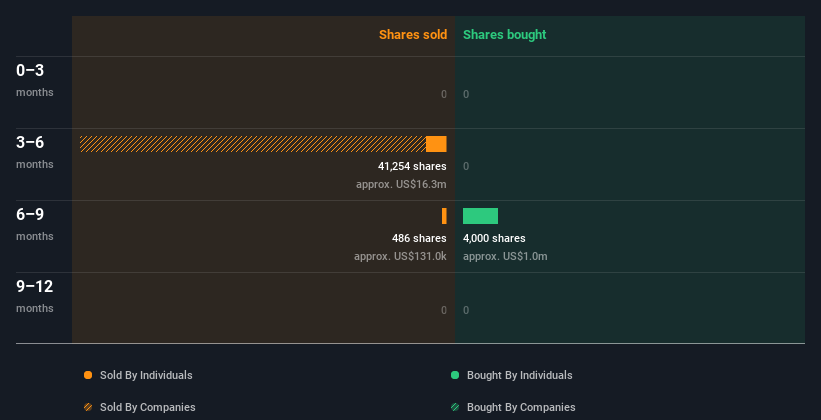Click the orange Sold By Individuals legend dot

point(88,375)
